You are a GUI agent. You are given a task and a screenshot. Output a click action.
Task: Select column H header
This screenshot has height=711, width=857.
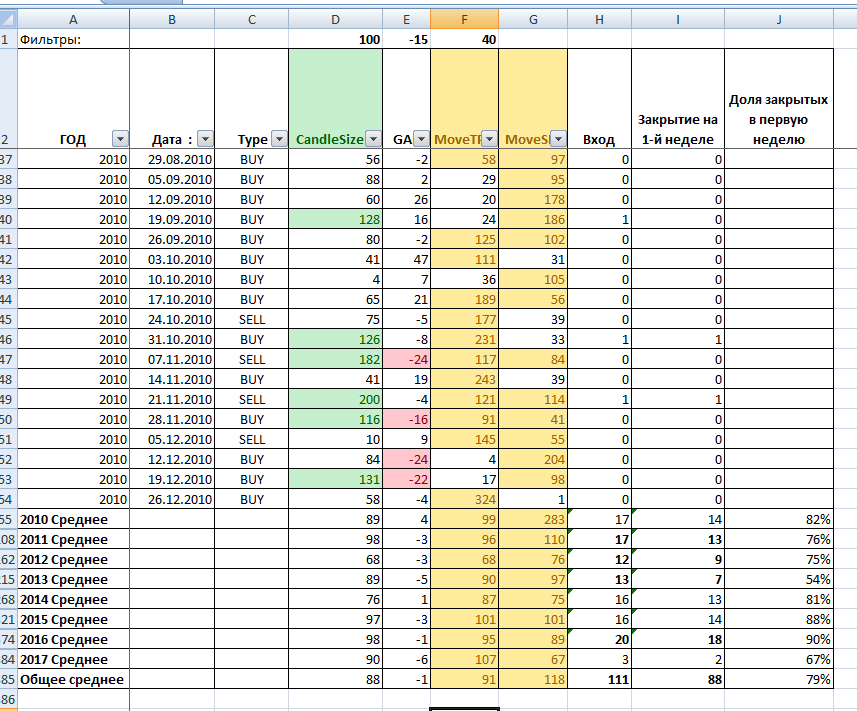click(600, 20)
